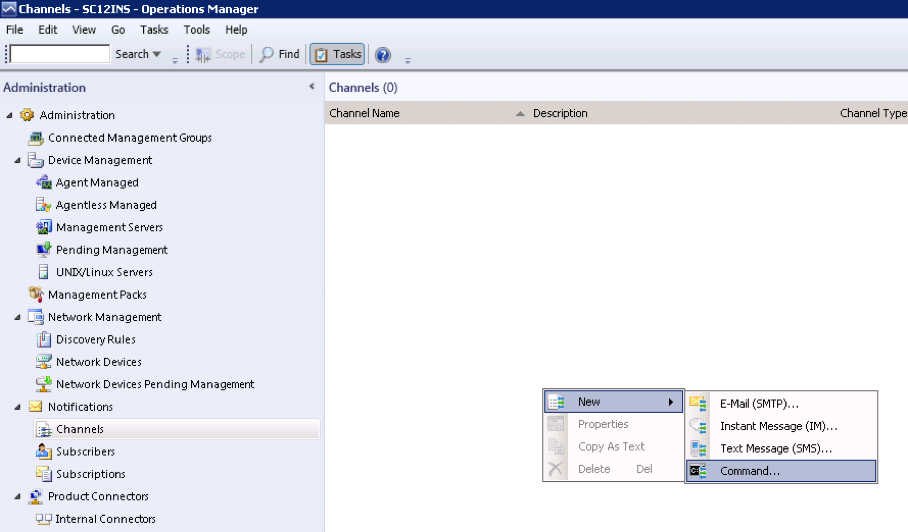Toggle the Tasks pane button
Viewport: 908px width, 532px height.
click(x=337, y=54)
